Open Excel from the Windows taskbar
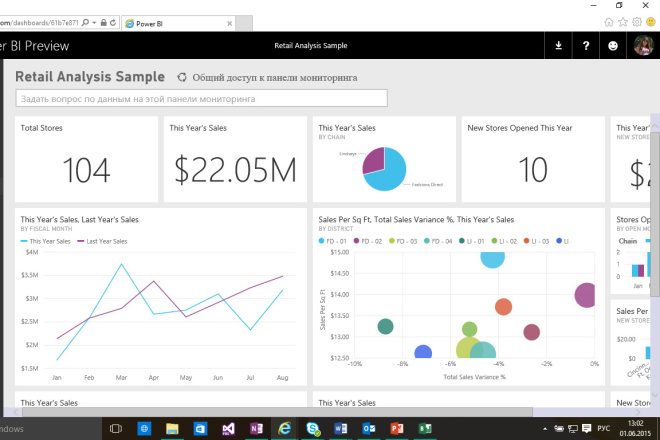 [x=424, y=428]
